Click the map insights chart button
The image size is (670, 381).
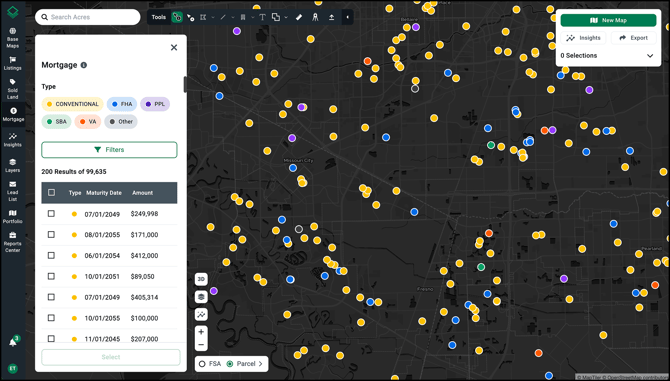pyautogui.click(x=201, y=314)
